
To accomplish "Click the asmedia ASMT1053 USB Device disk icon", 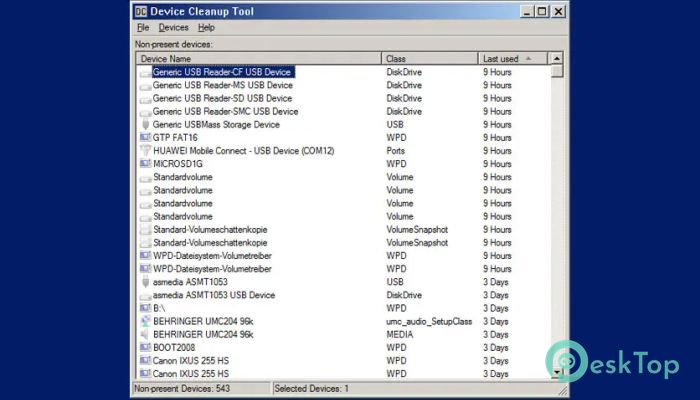I will (146, 296).
